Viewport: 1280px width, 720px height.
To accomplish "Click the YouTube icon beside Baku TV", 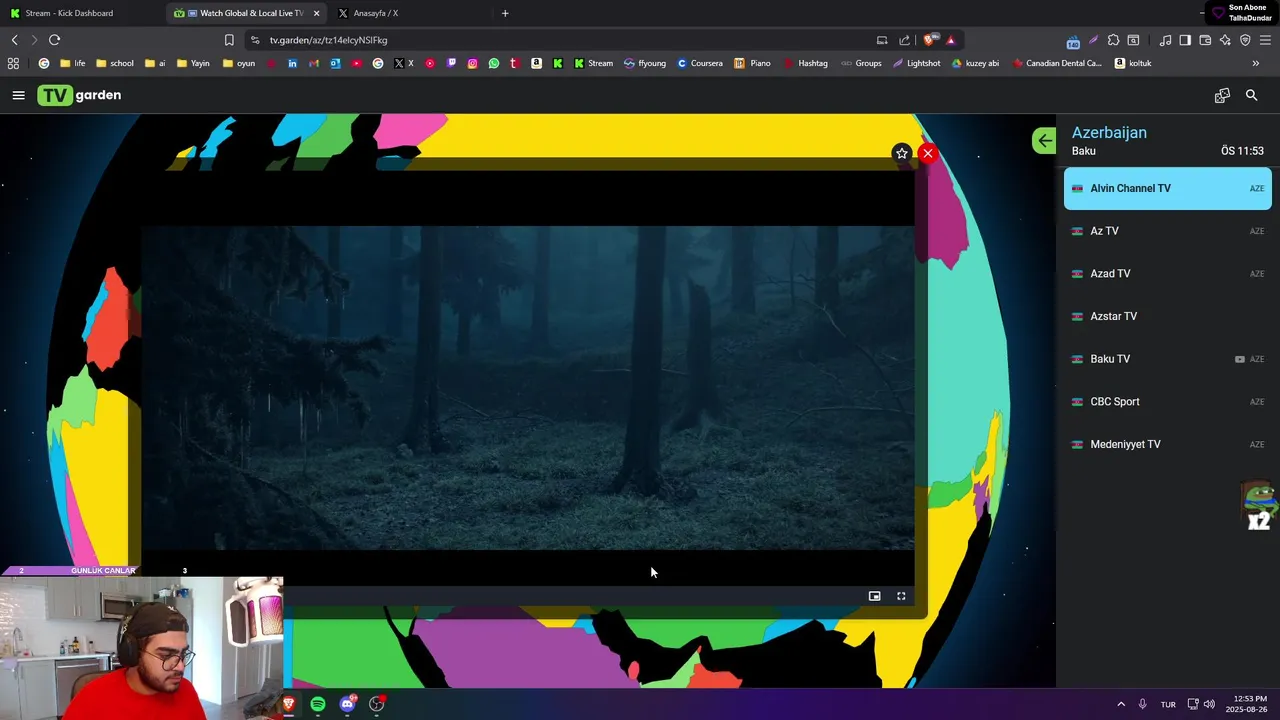I will pyautogui.click(x=1240, y=359).
